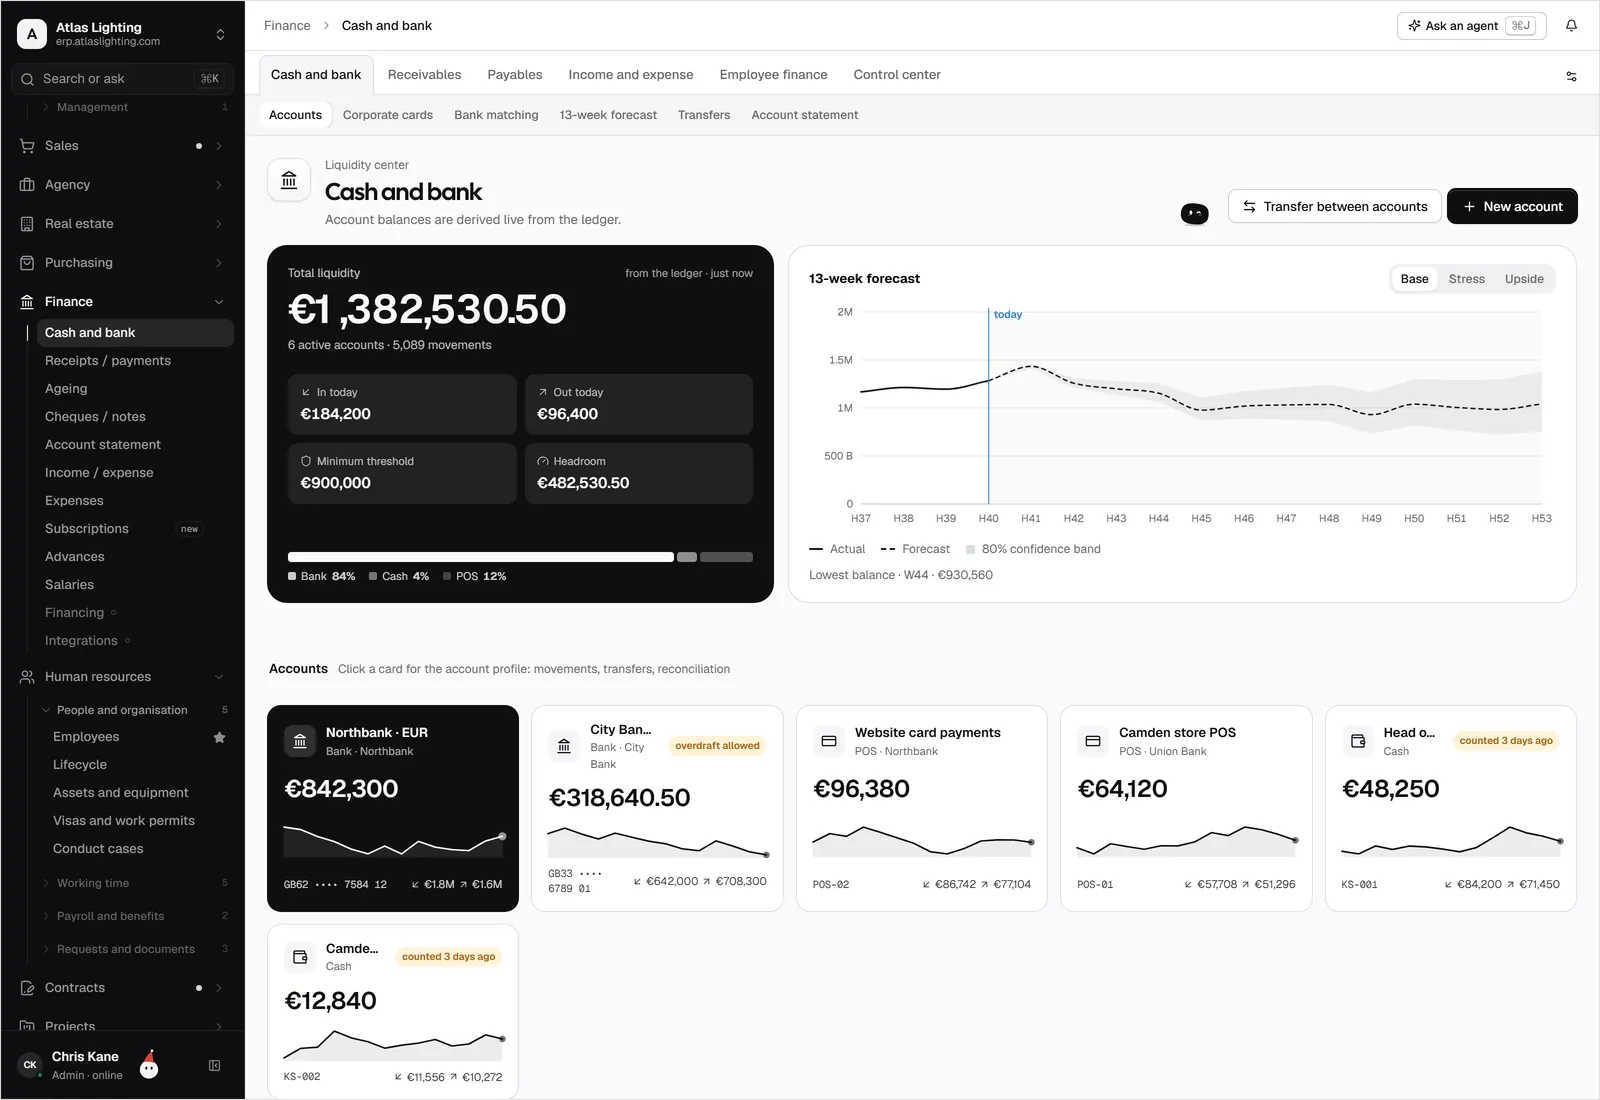Viewport: 1600px width, 1100px height.
Task: Click the Human resources people icon
Action: 27,677
